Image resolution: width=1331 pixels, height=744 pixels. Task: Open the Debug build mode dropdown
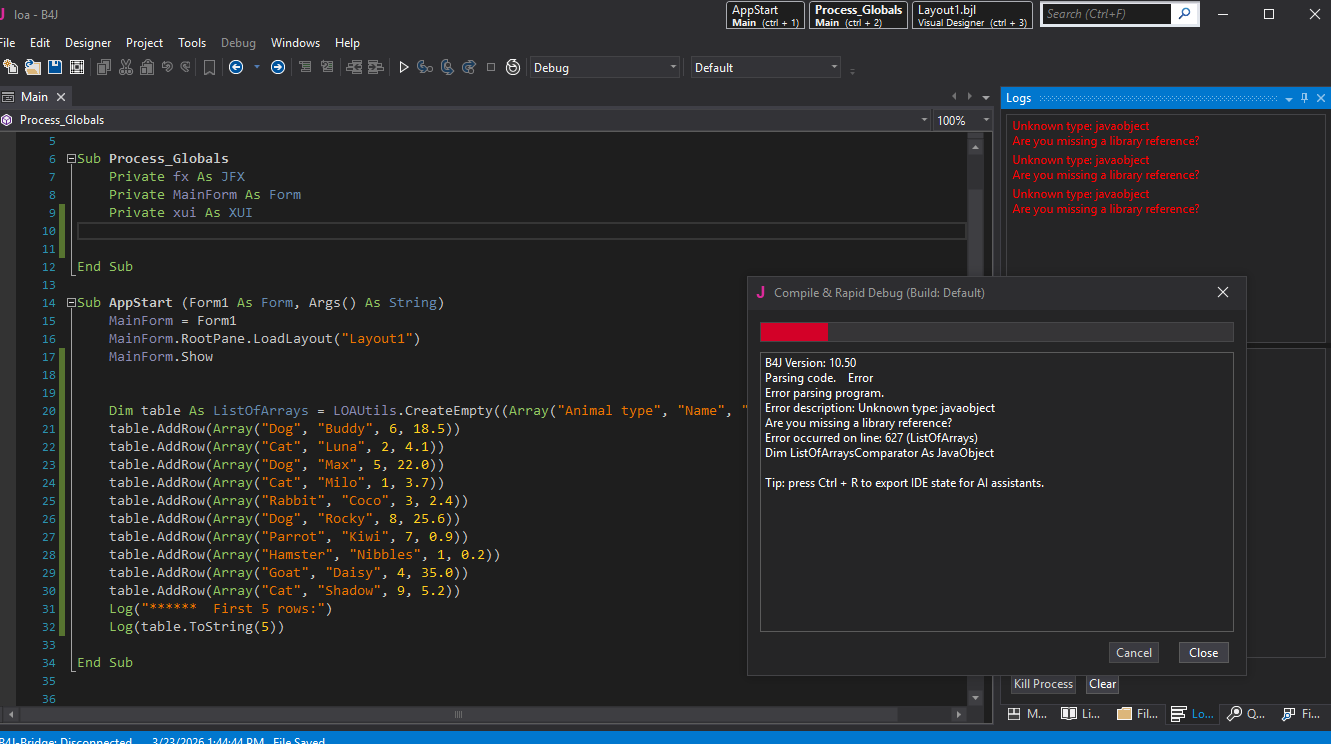pyautogui.click(x=604, y=67)
